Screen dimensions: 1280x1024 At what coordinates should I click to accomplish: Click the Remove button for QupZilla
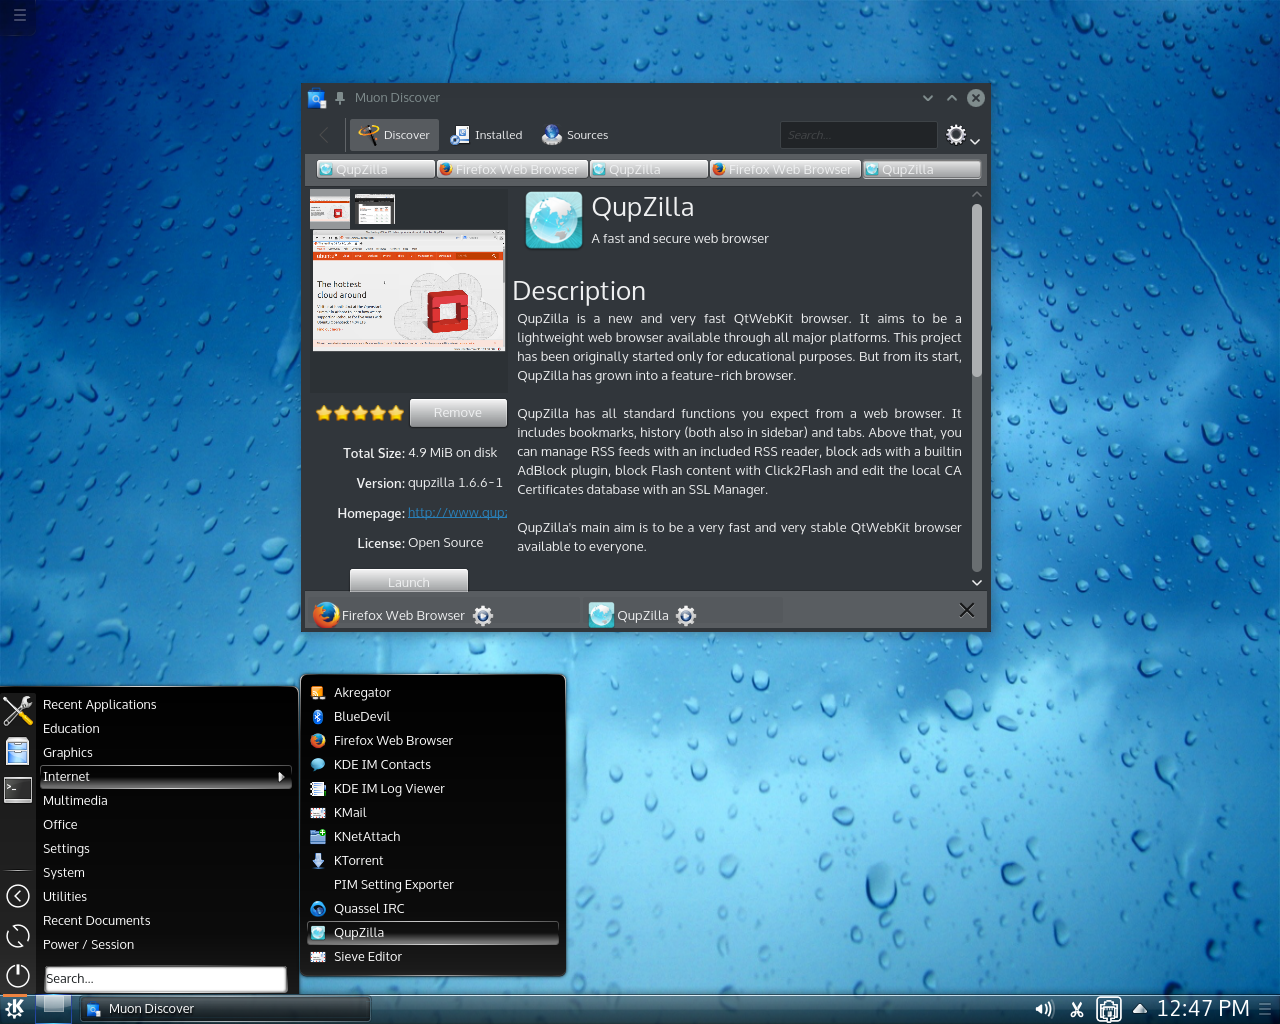click(458, 413)
